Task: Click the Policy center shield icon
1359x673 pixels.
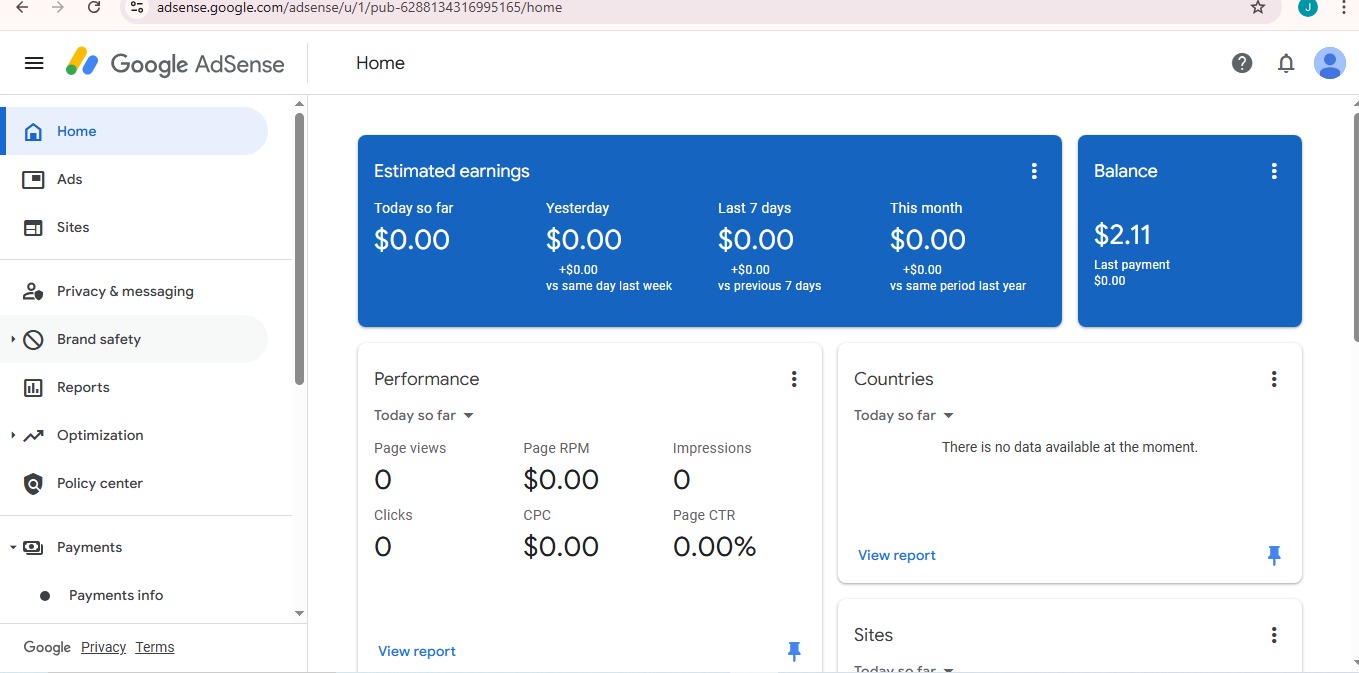Action: click(x=33, y=483)
